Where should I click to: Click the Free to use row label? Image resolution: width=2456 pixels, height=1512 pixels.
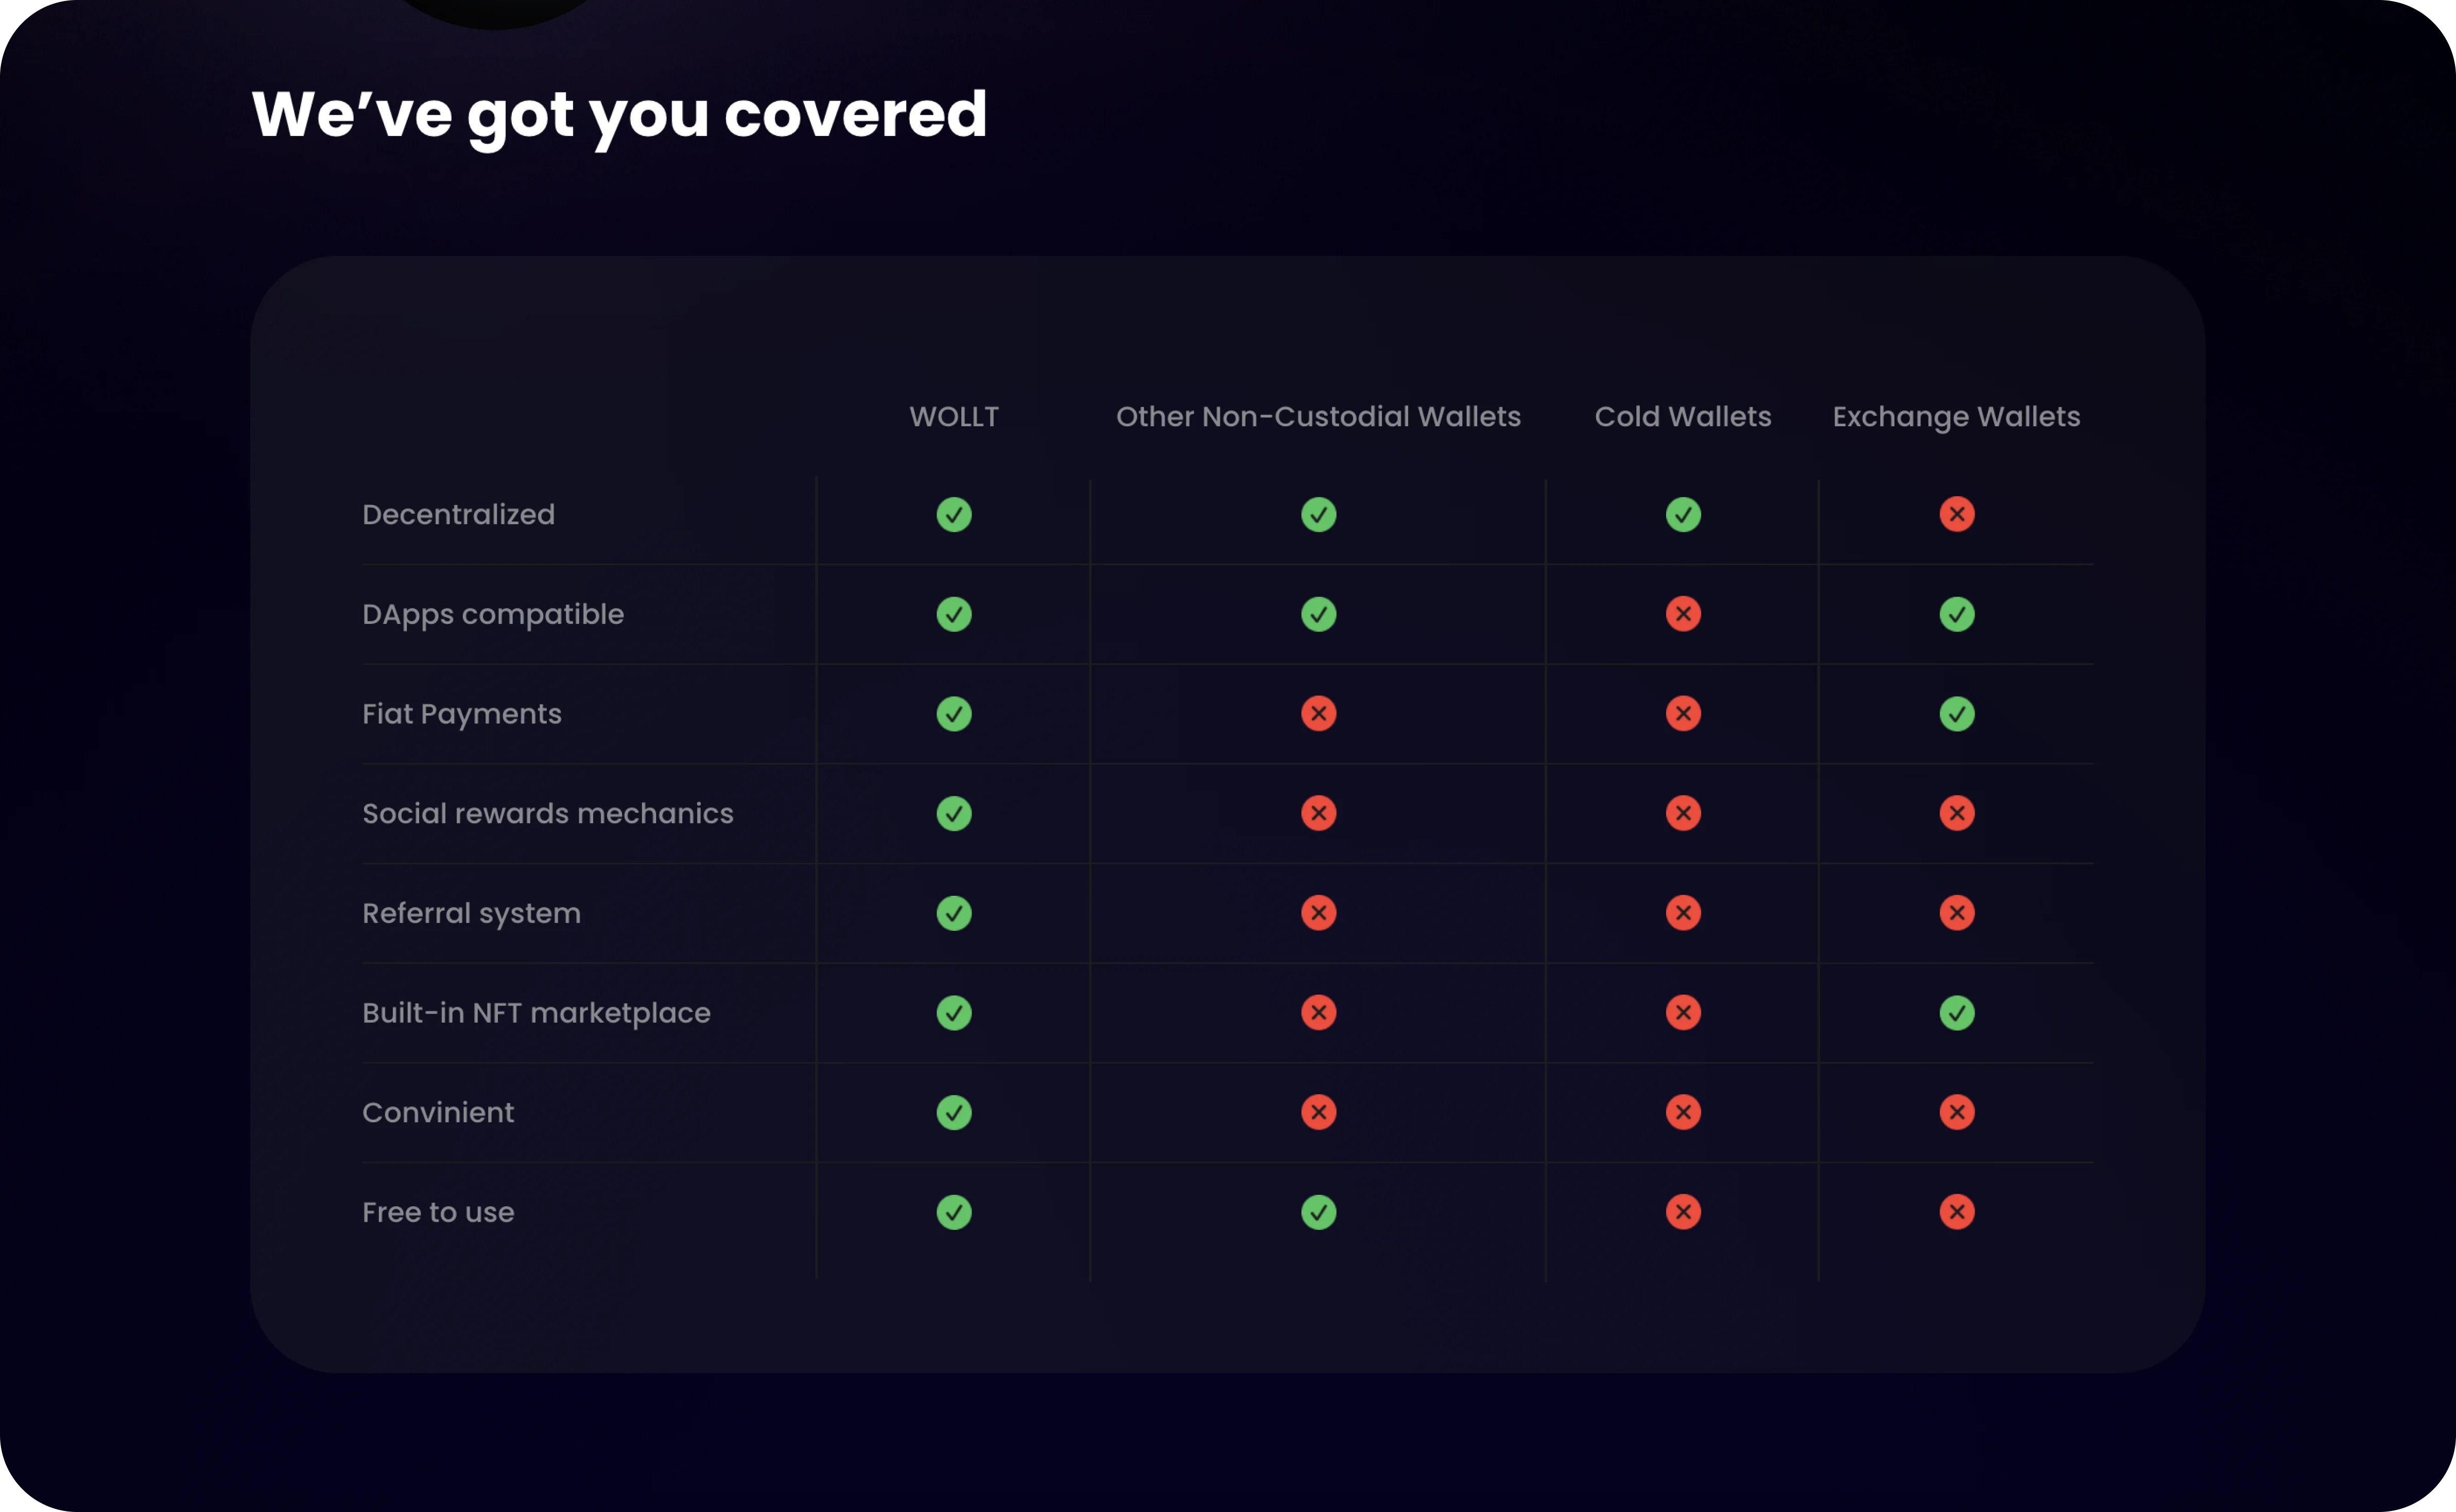[x=438, y=1212]
